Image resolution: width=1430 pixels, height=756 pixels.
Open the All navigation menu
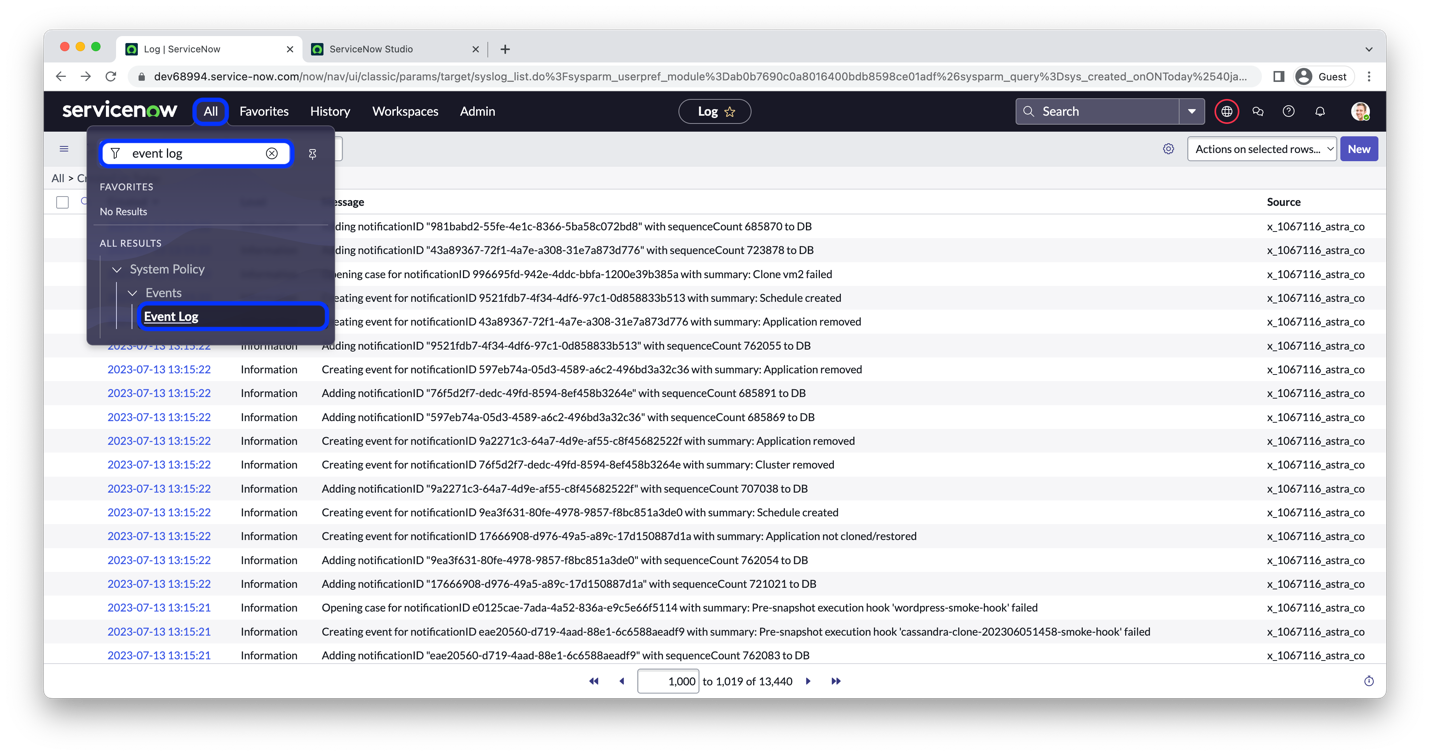[211, 111]
